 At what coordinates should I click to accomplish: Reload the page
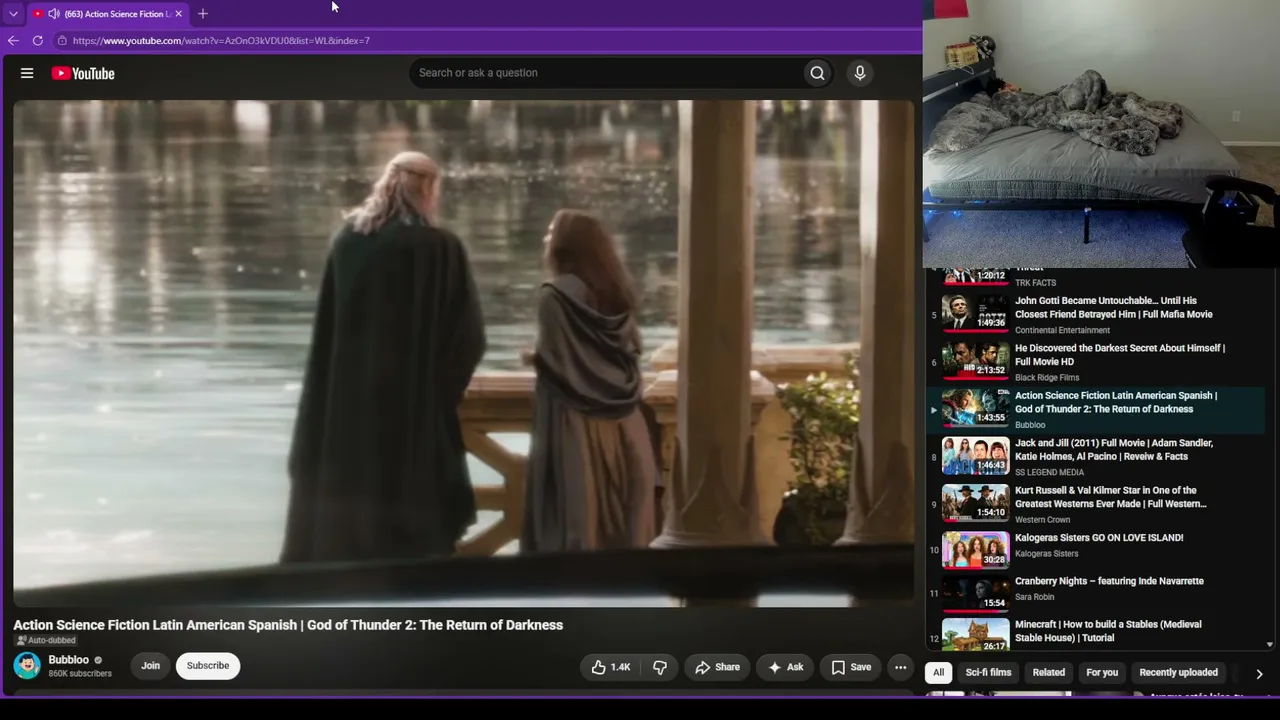pyautogui.click(x=37, y=41)
